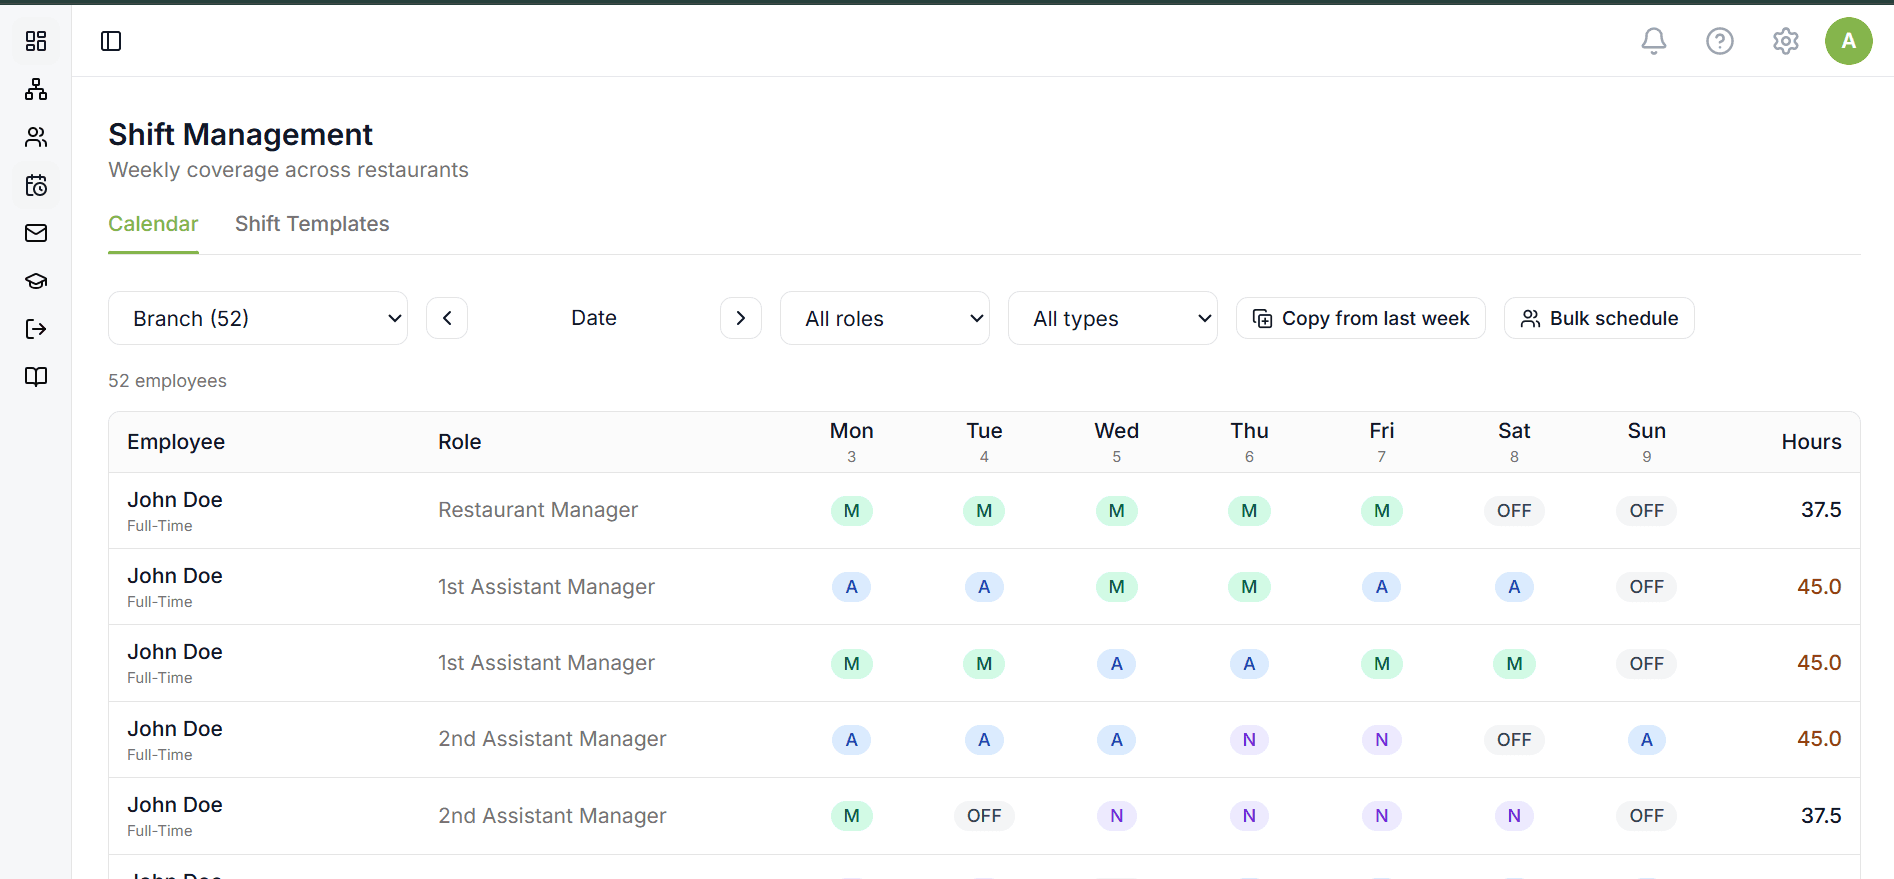Open the settings gear icon
Viewport: 1894px width, 879px height.
pos(1786,41)
